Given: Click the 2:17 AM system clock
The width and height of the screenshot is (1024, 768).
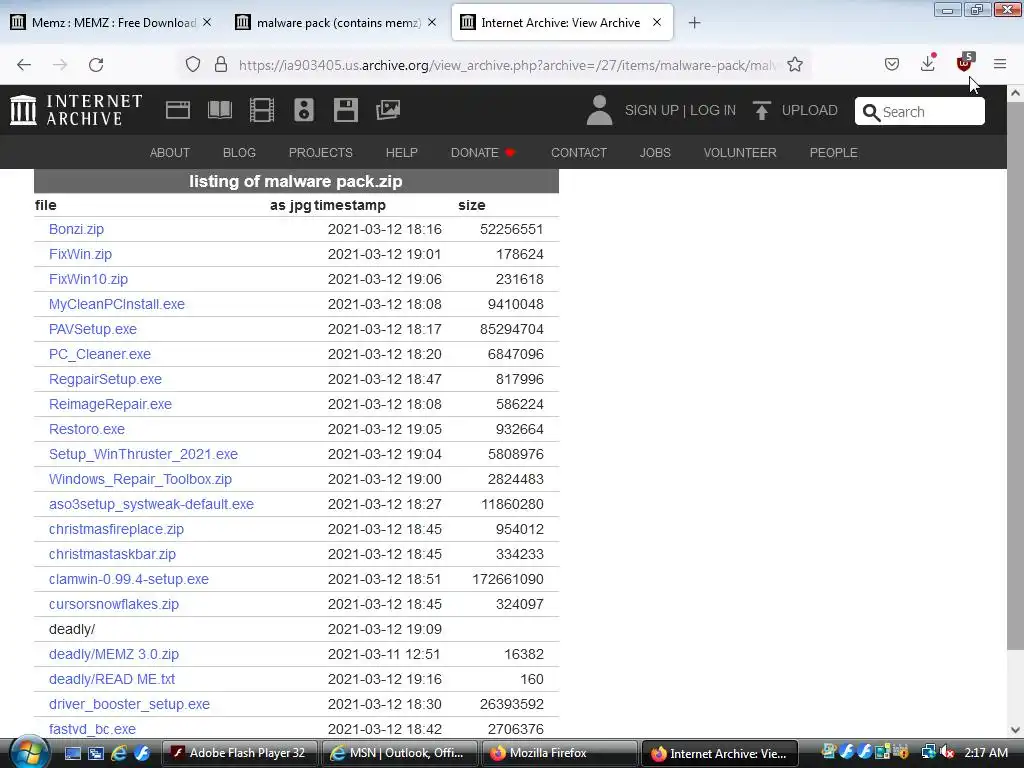Looking at the screenshot, I should coord(985,753).
